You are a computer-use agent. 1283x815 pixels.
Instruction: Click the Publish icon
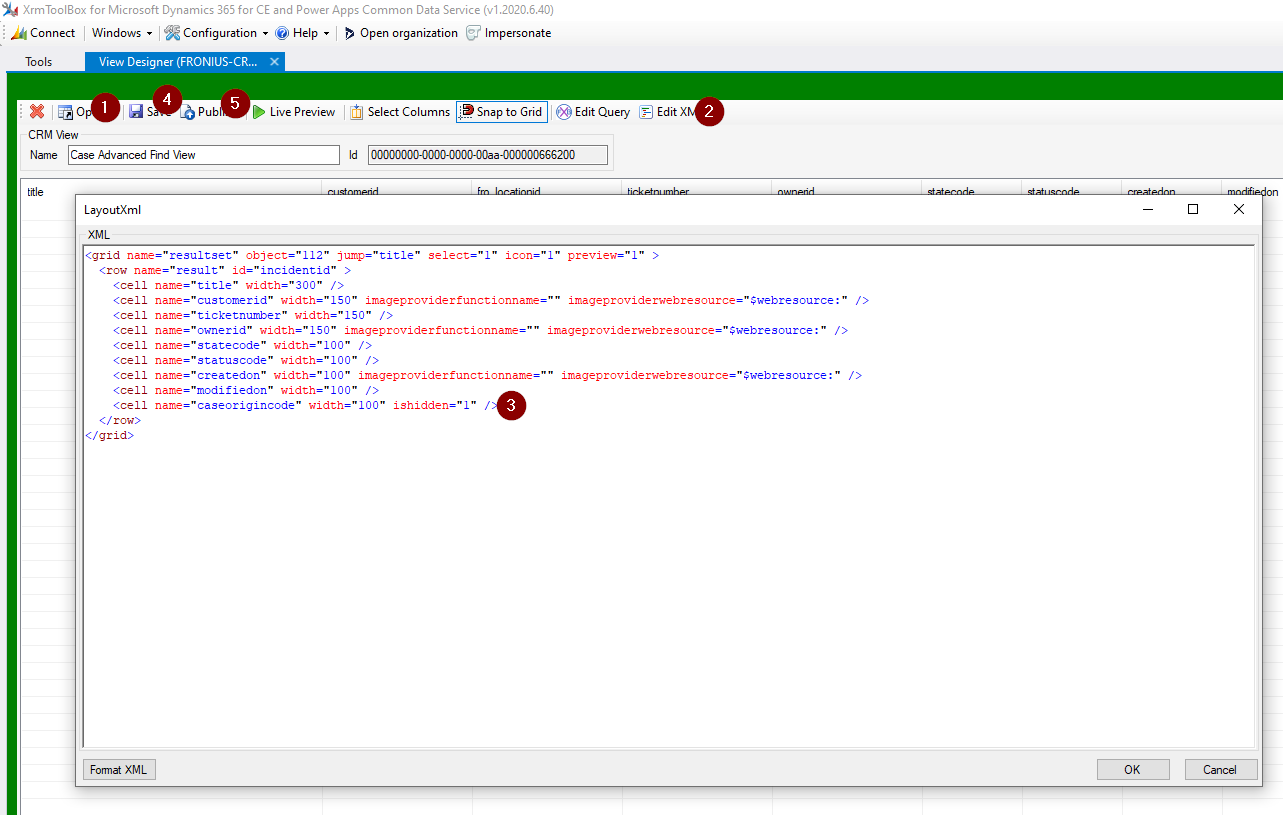tap(187, 112)
